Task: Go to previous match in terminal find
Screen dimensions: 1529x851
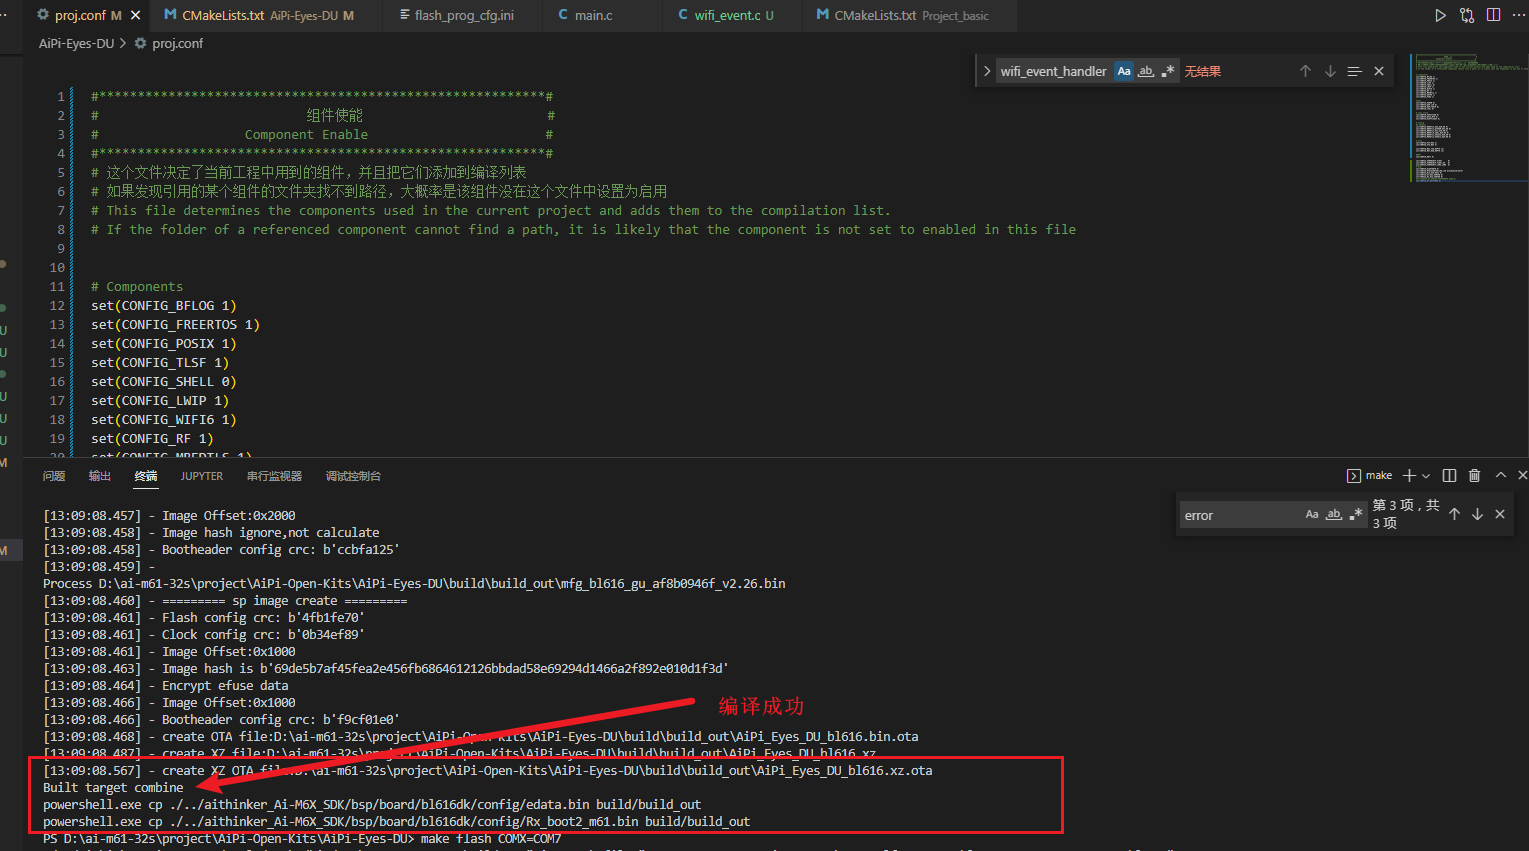Action: click(1454, 514)
